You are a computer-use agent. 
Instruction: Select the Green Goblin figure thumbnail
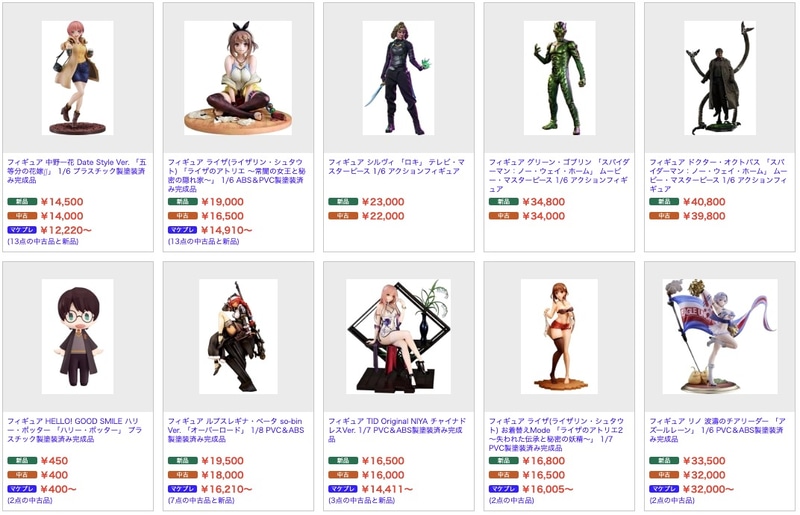coord(559,78)
